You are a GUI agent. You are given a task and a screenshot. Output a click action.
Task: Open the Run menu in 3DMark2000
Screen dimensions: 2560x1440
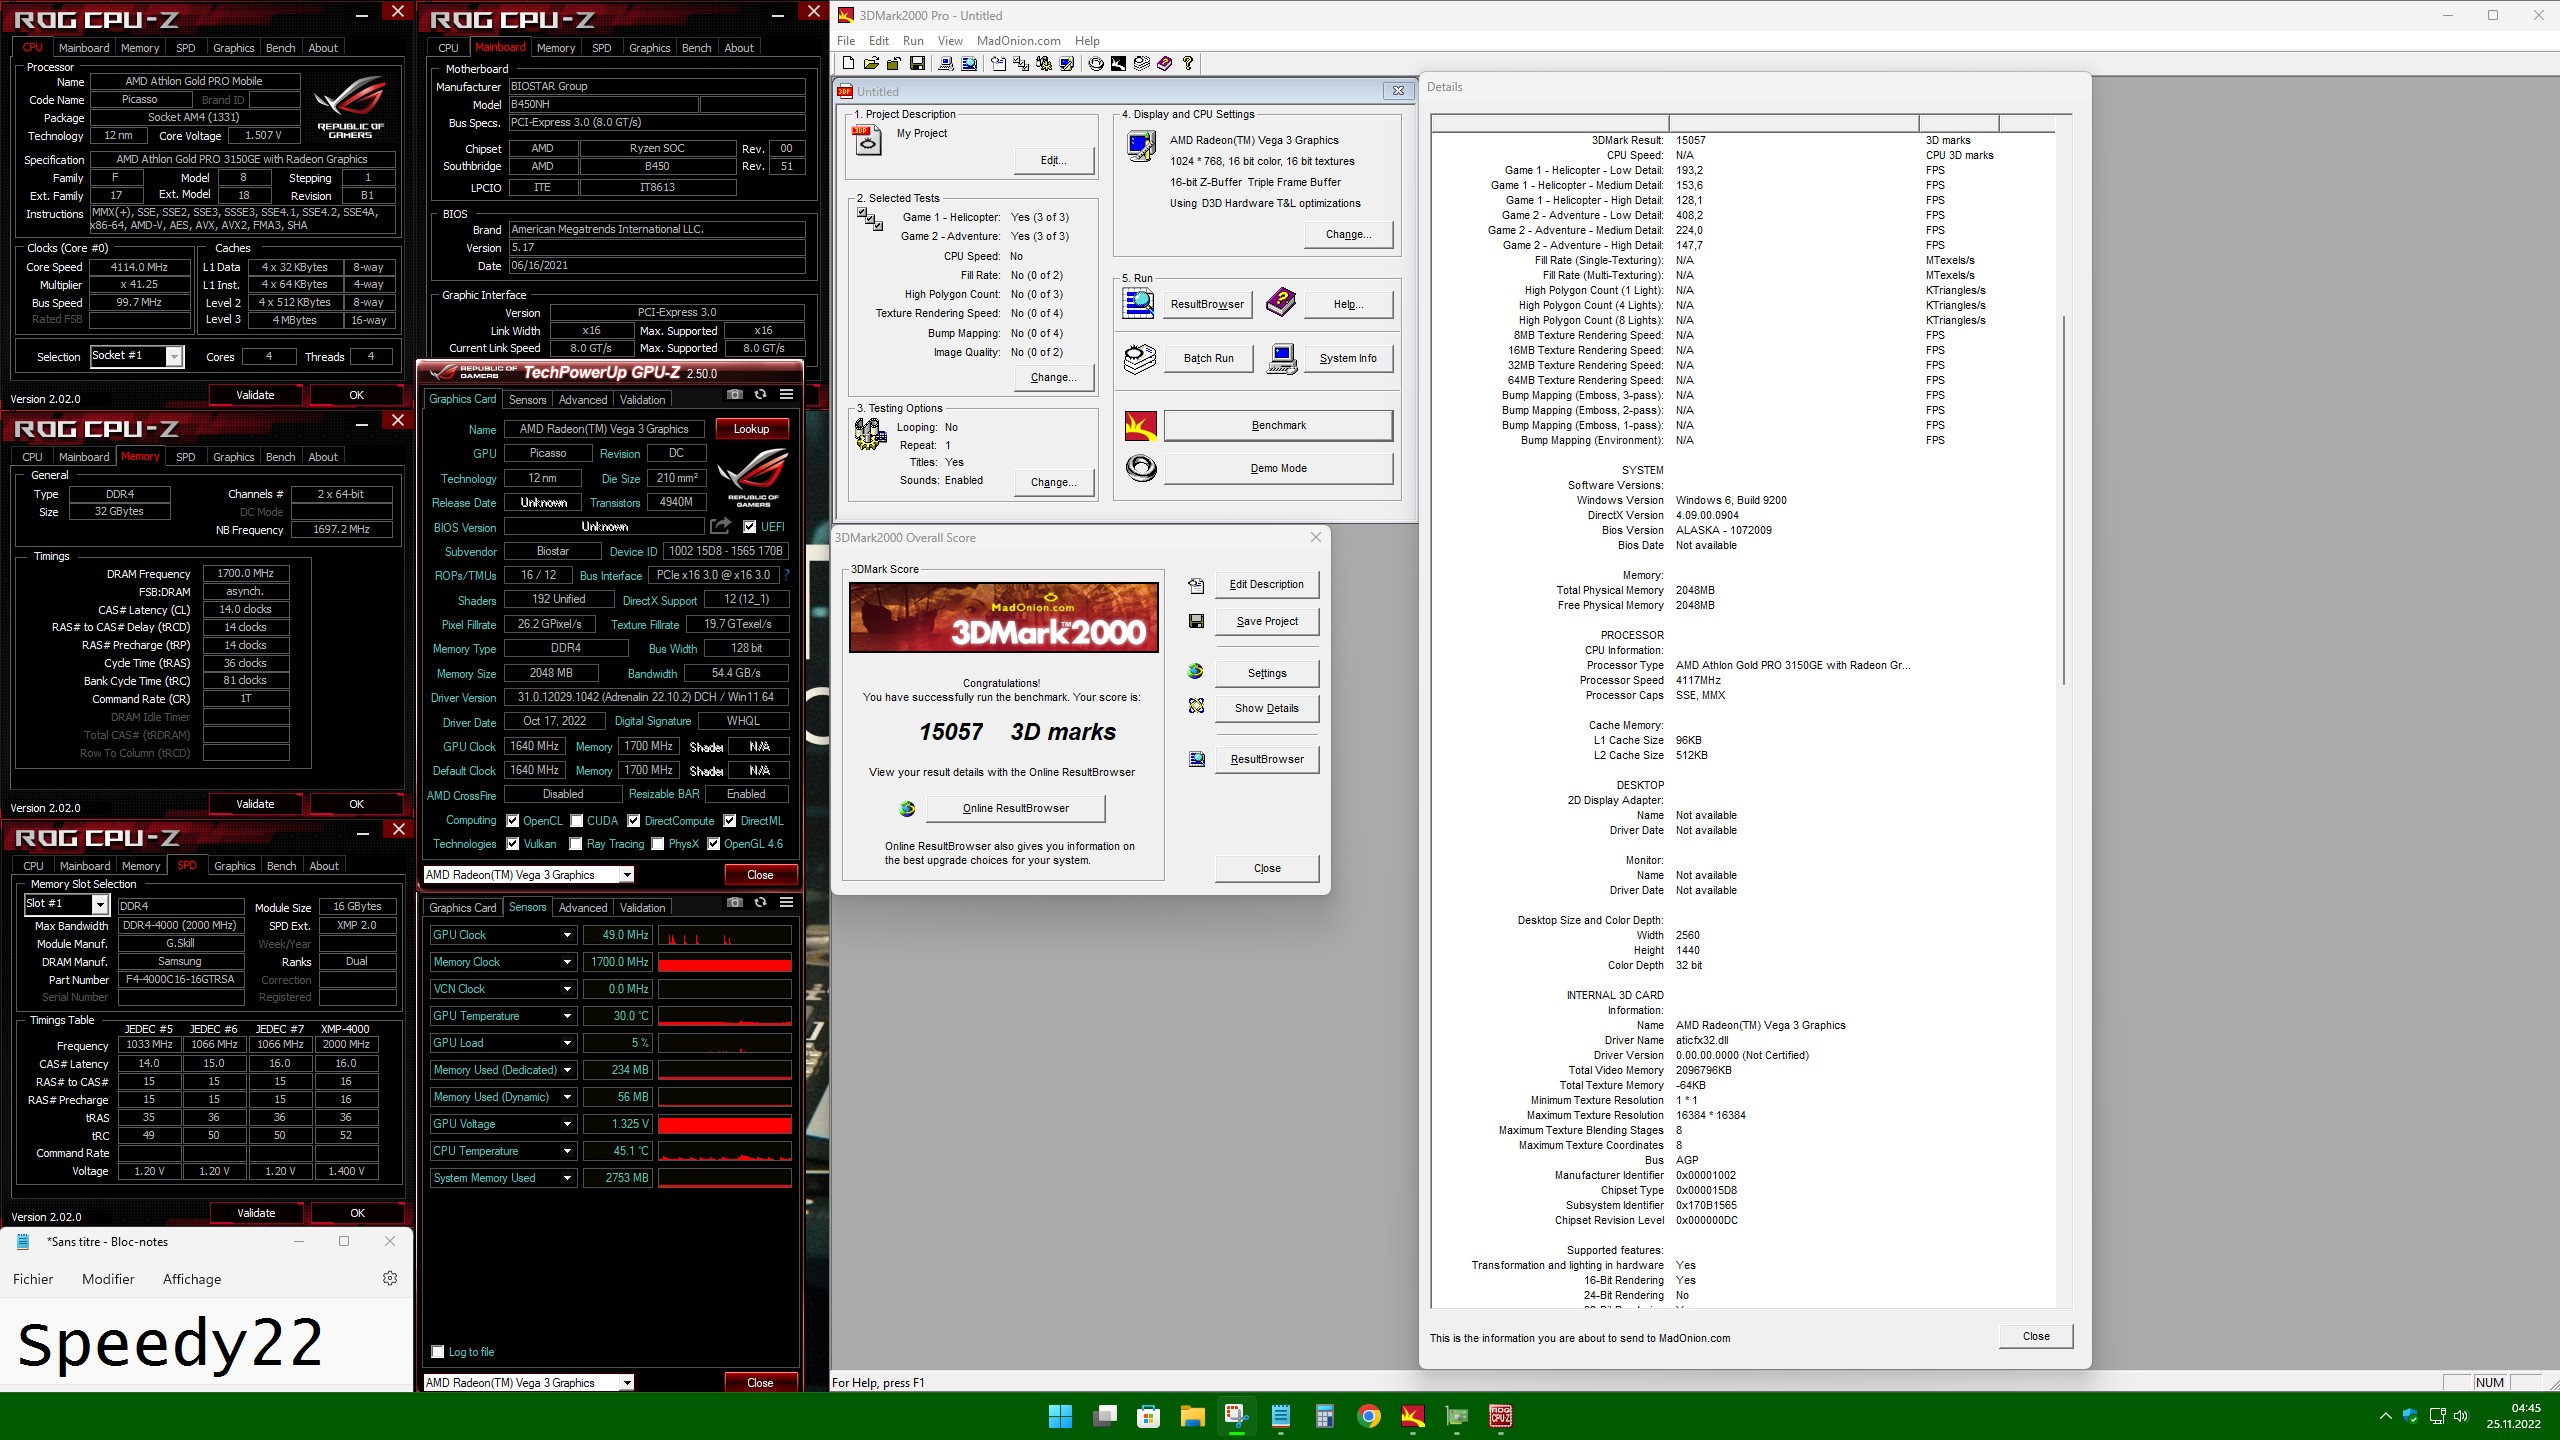coord(913,41)
